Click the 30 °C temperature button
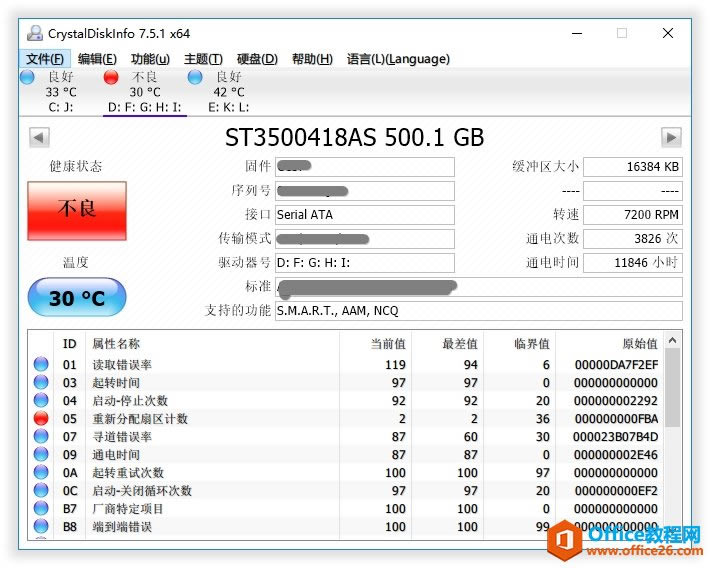 pyautogui.click(x=77, y=297)
